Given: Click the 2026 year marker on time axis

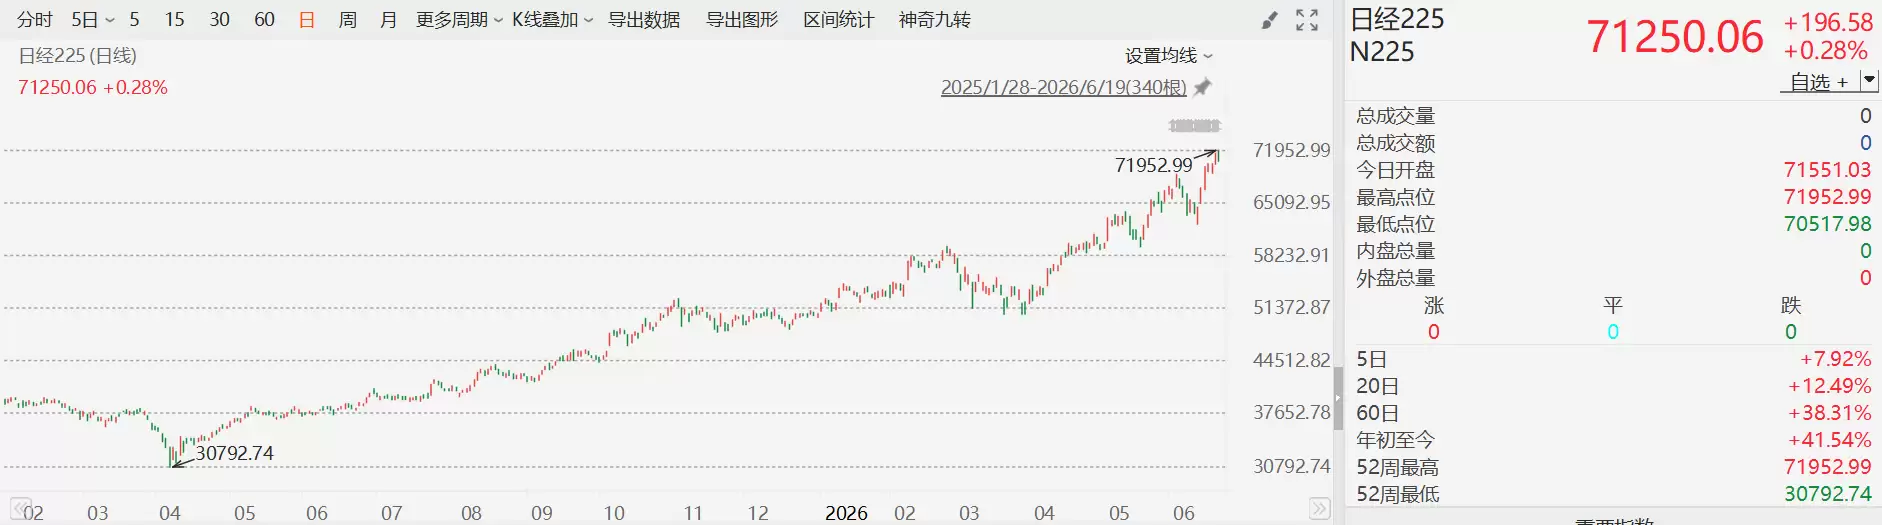Looking at the screenshot, I should tap(846, 513).
